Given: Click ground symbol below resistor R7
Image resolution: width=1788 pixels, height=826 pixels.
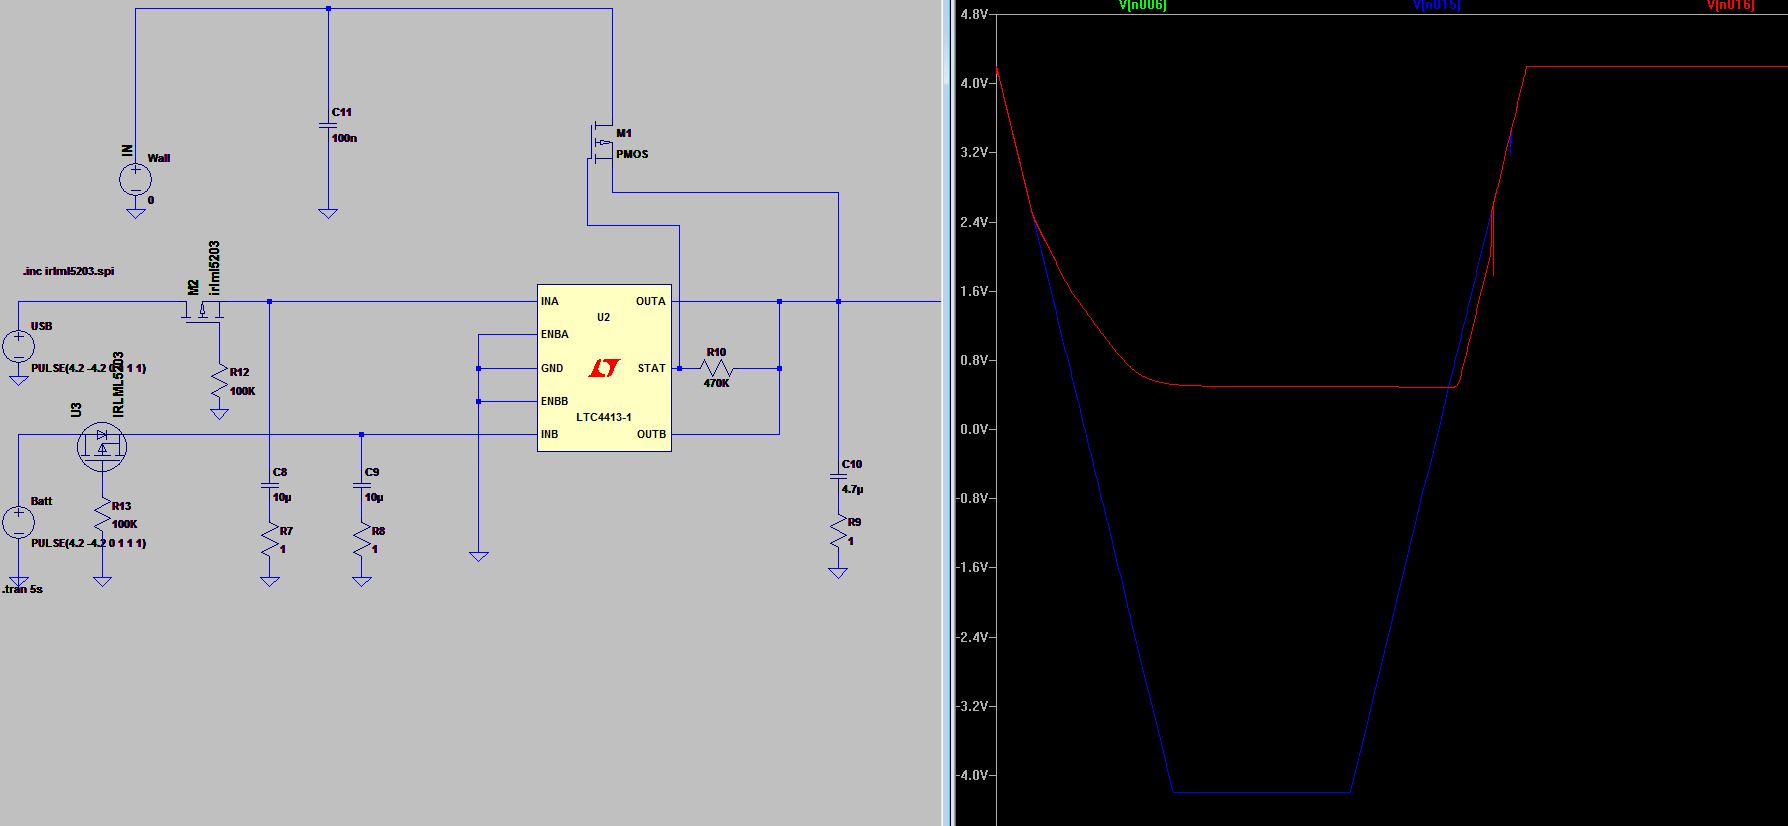Looking at the screenshot, I should (x=270, y=580).
